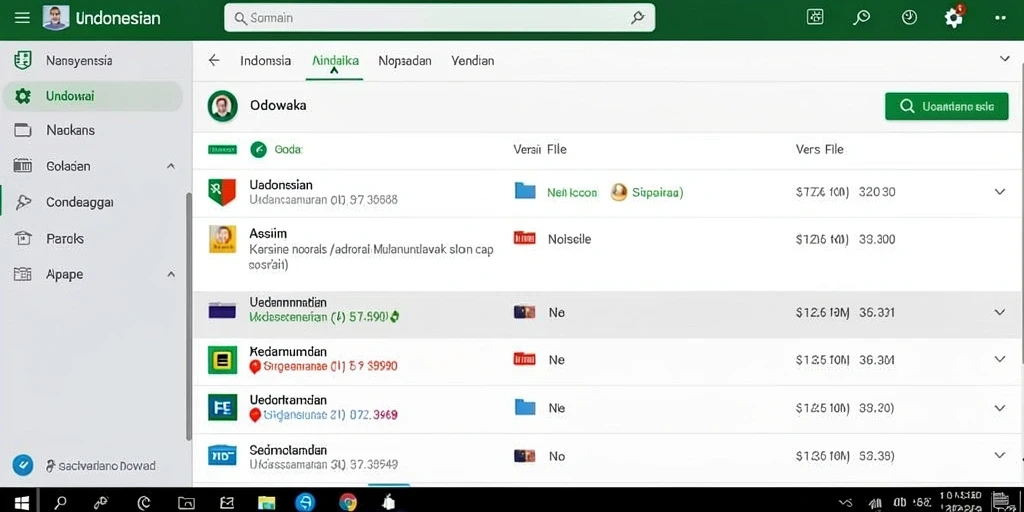1024x512 pixels.
Task: Collapse the Apape sidebar section
Action: pos(171,274)
